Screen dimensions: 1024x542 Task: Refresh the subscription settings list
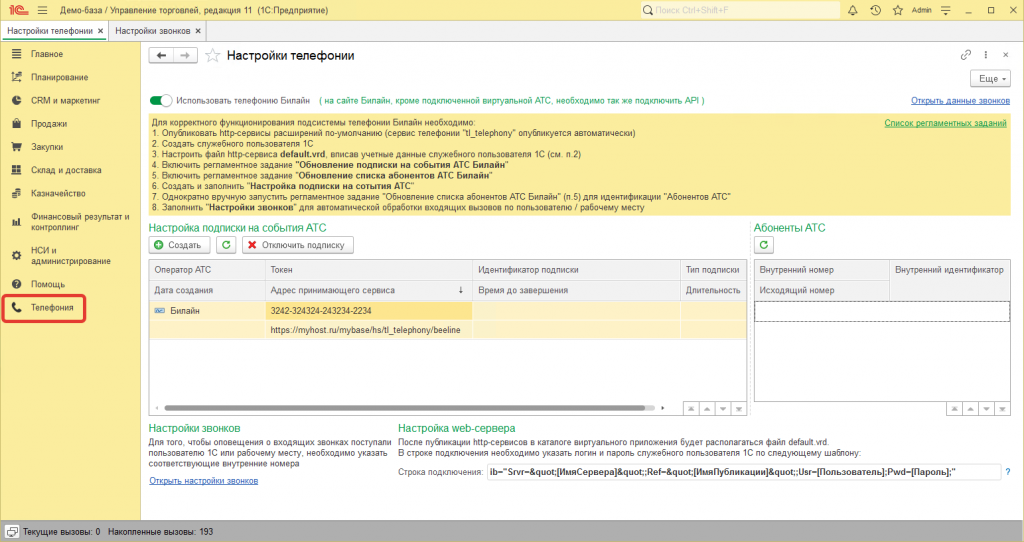click(226, 244)
